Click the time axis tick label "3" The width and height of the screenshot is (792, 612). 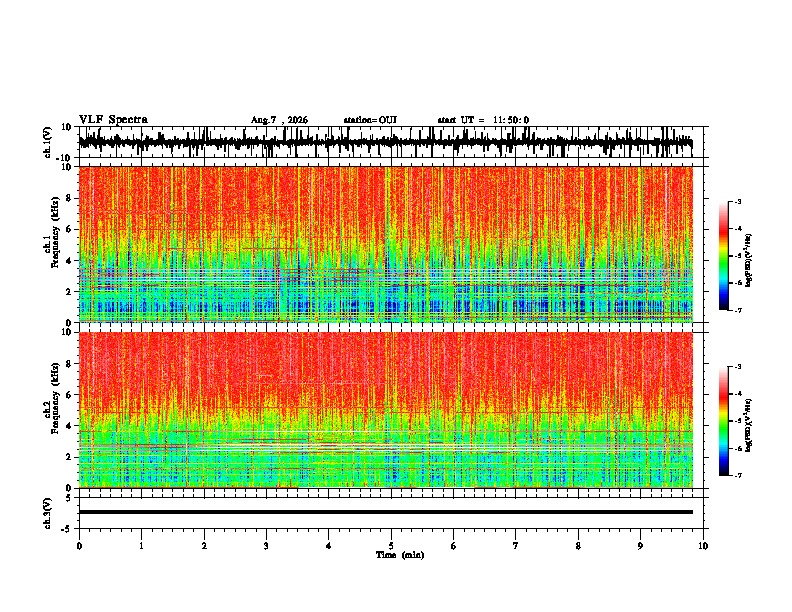pos(266,546)
